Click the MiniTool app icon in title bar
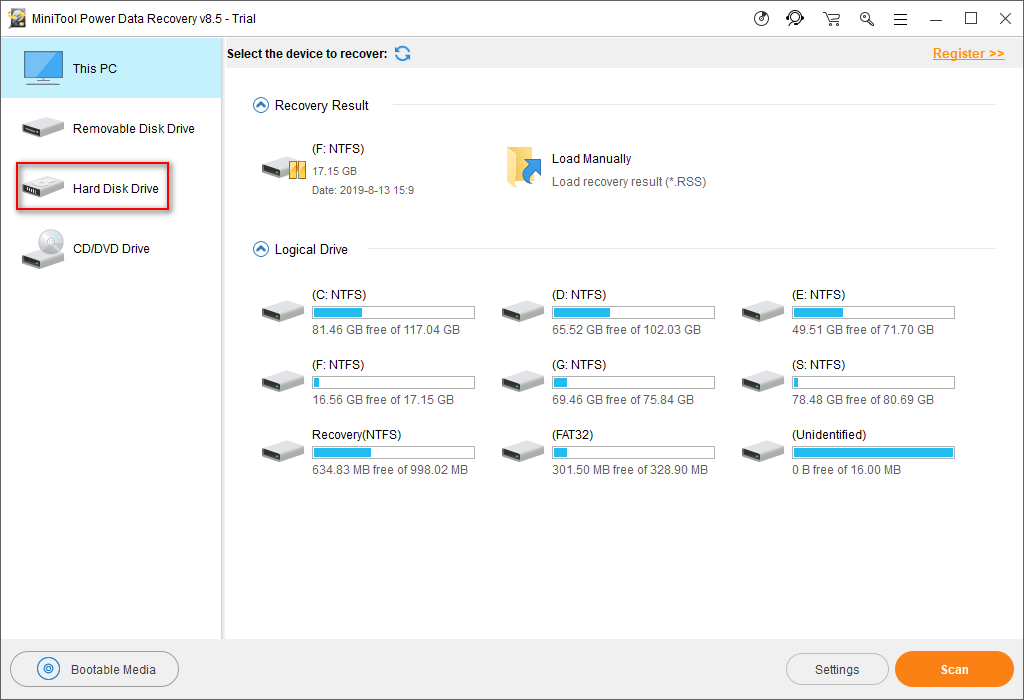This screenshot has height=700, width=1024. [x=17, y=19]
